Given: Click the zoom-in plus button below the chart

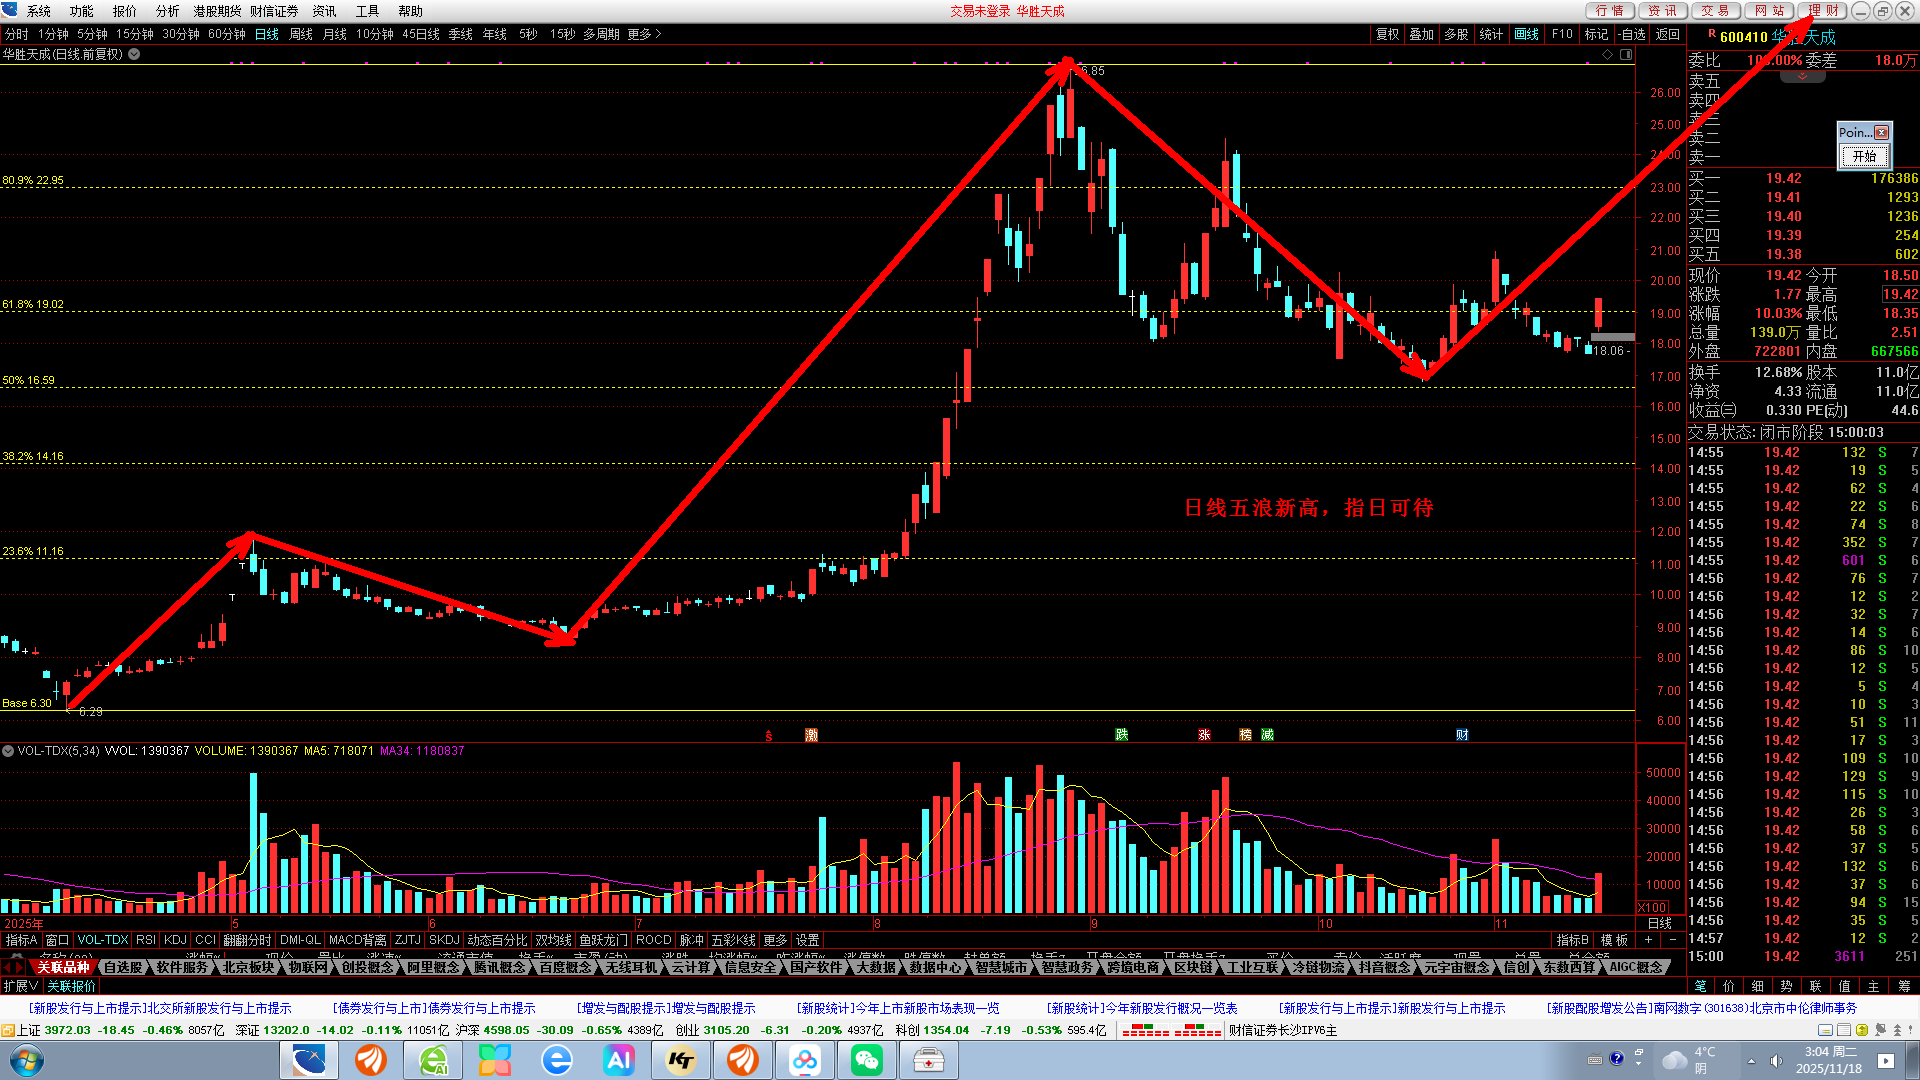Looking at the screenshot, I should pyautogui.click(x=1648, y=940).
